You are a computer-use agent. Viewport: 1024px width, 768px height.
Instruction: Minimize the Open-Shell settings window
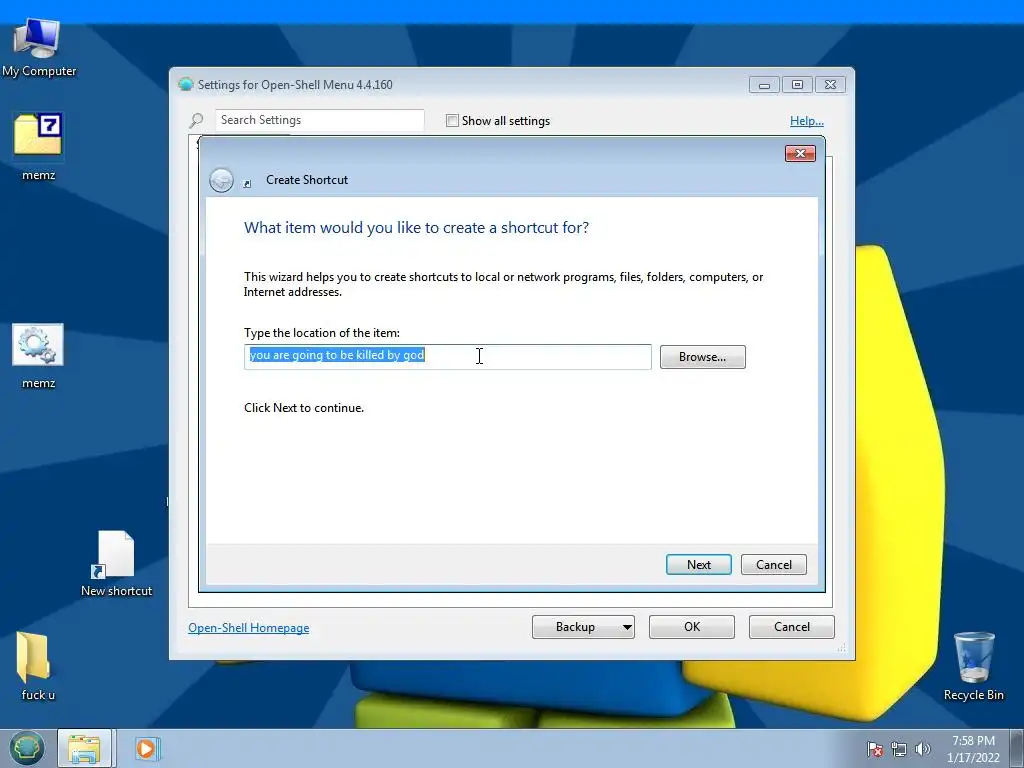[764, 85]
